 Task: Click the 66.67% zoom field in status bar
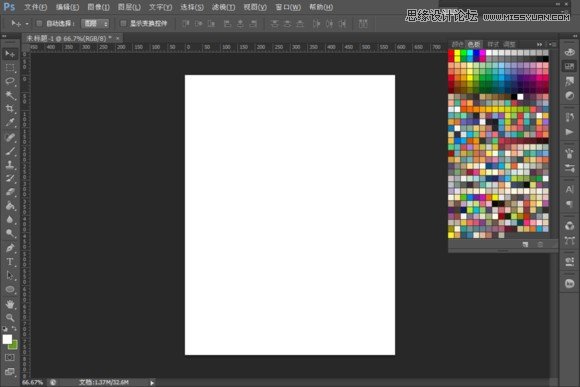(x=32, y=383)
